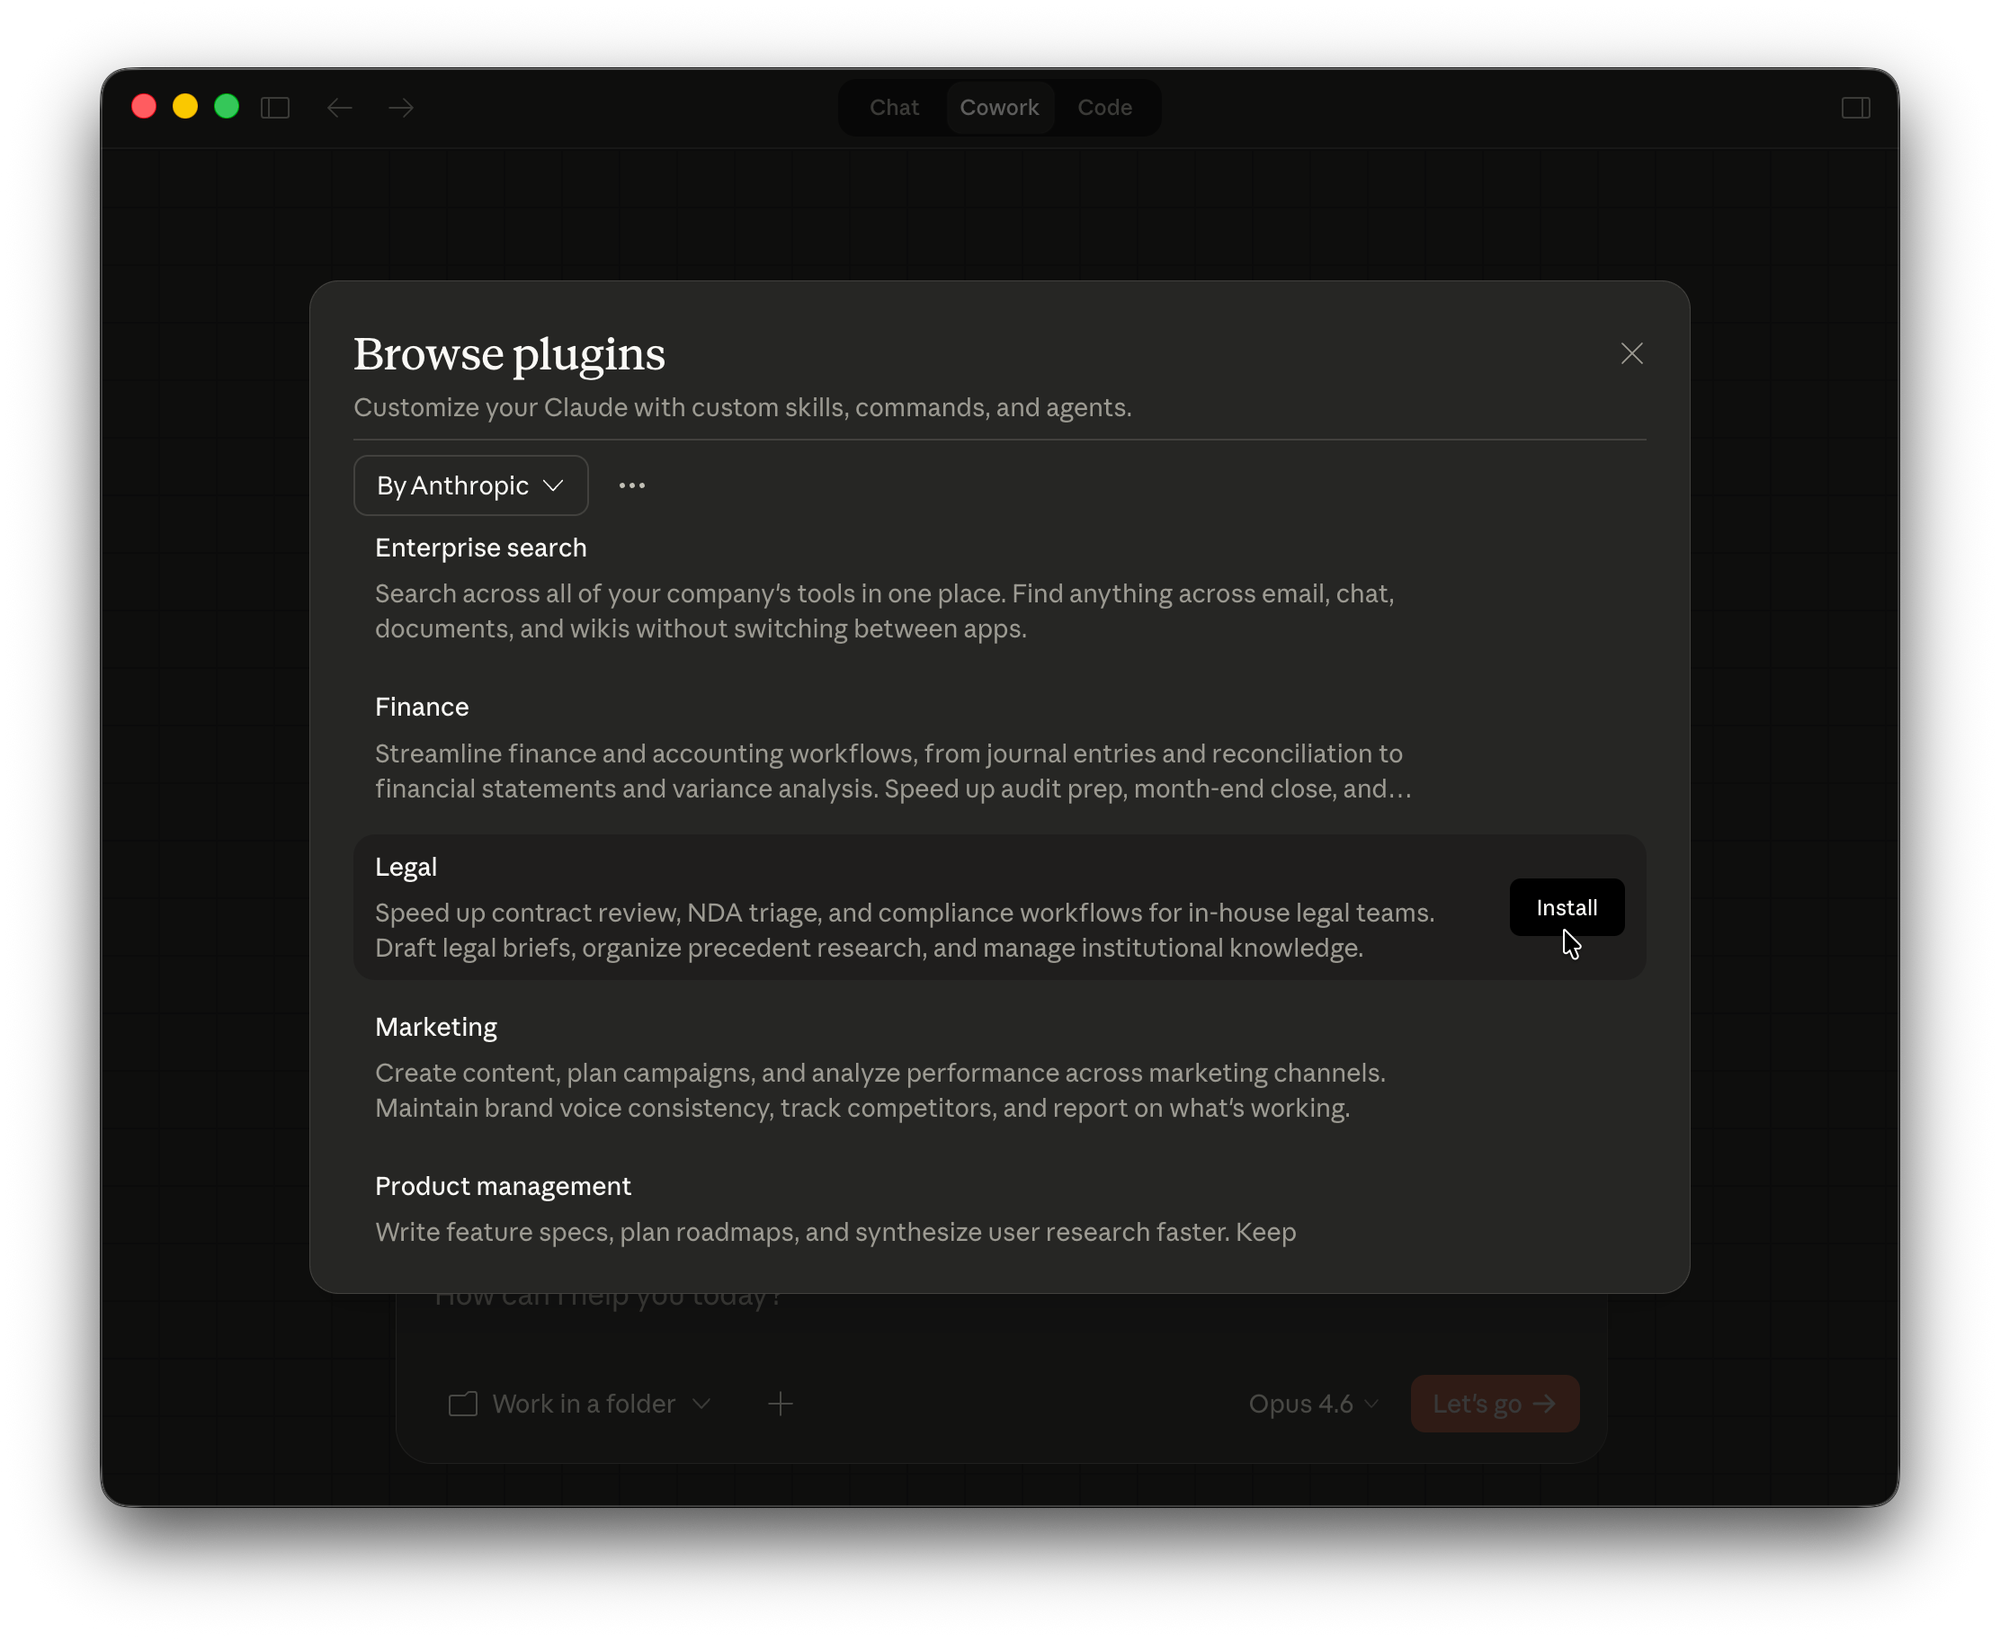Toggle the left sidebar panel icon
The image size is (2000, 1640).
[x=276, y=107]
